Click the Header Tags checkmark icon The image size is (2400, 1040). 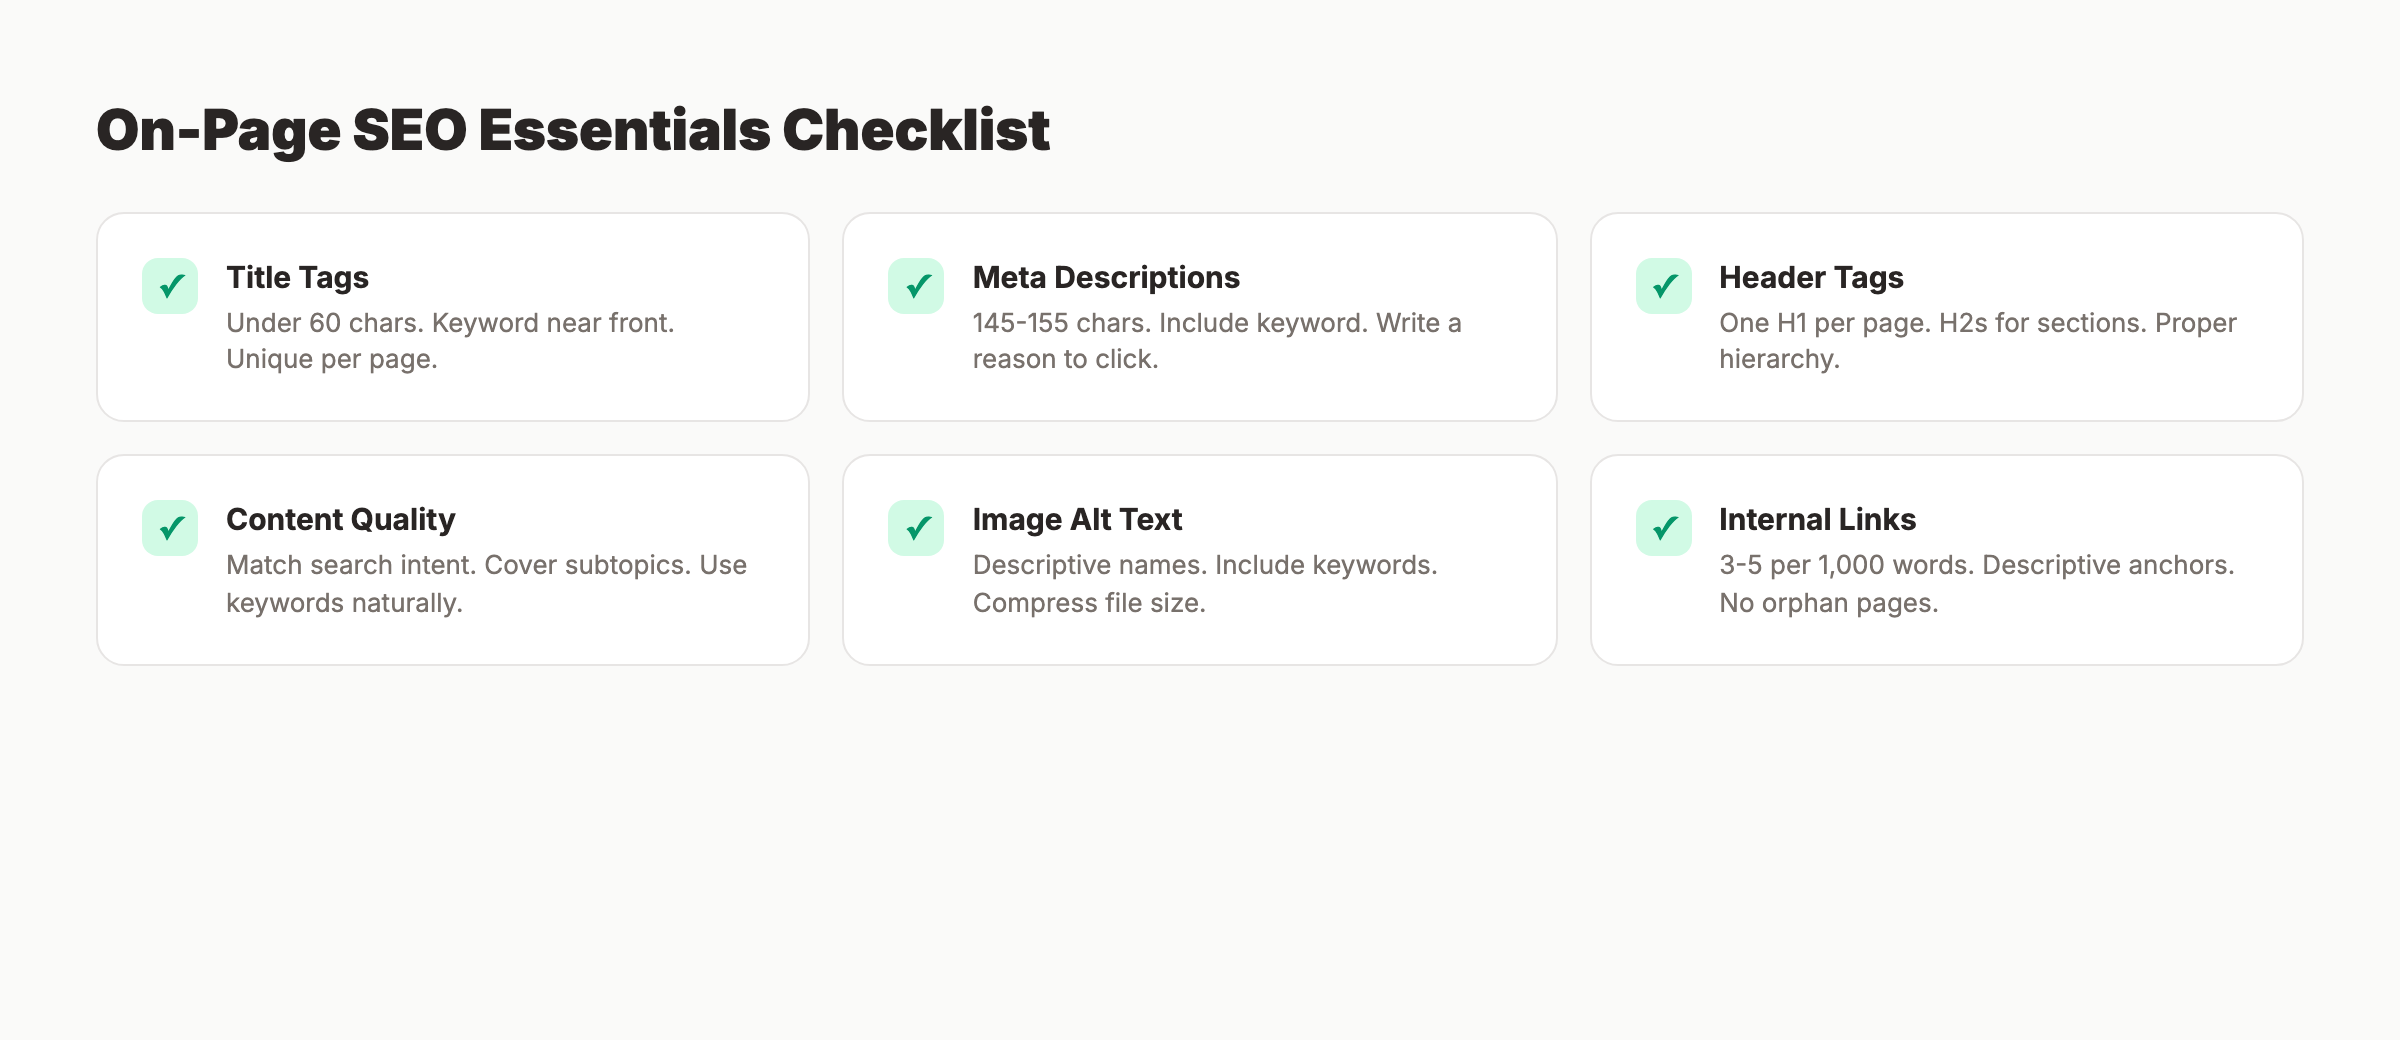pos(1663,287)
